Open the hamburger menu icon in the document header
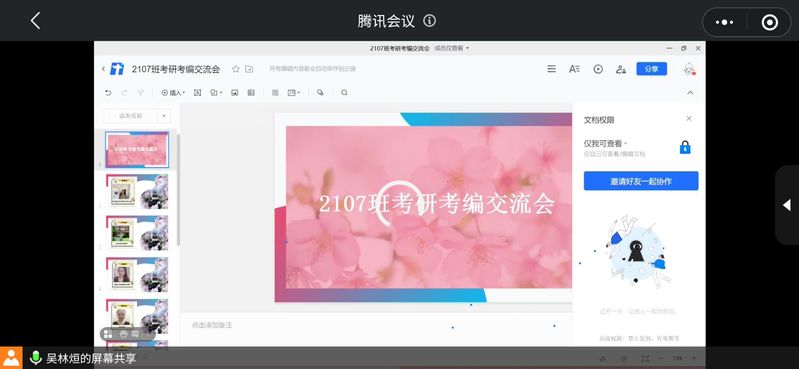 tap(551, 69)
